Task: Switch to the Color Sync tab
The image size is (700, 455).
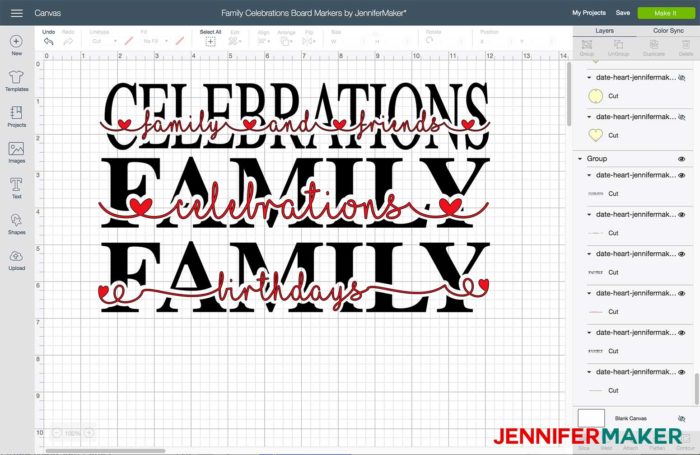Action: click(x=668, y=31)
